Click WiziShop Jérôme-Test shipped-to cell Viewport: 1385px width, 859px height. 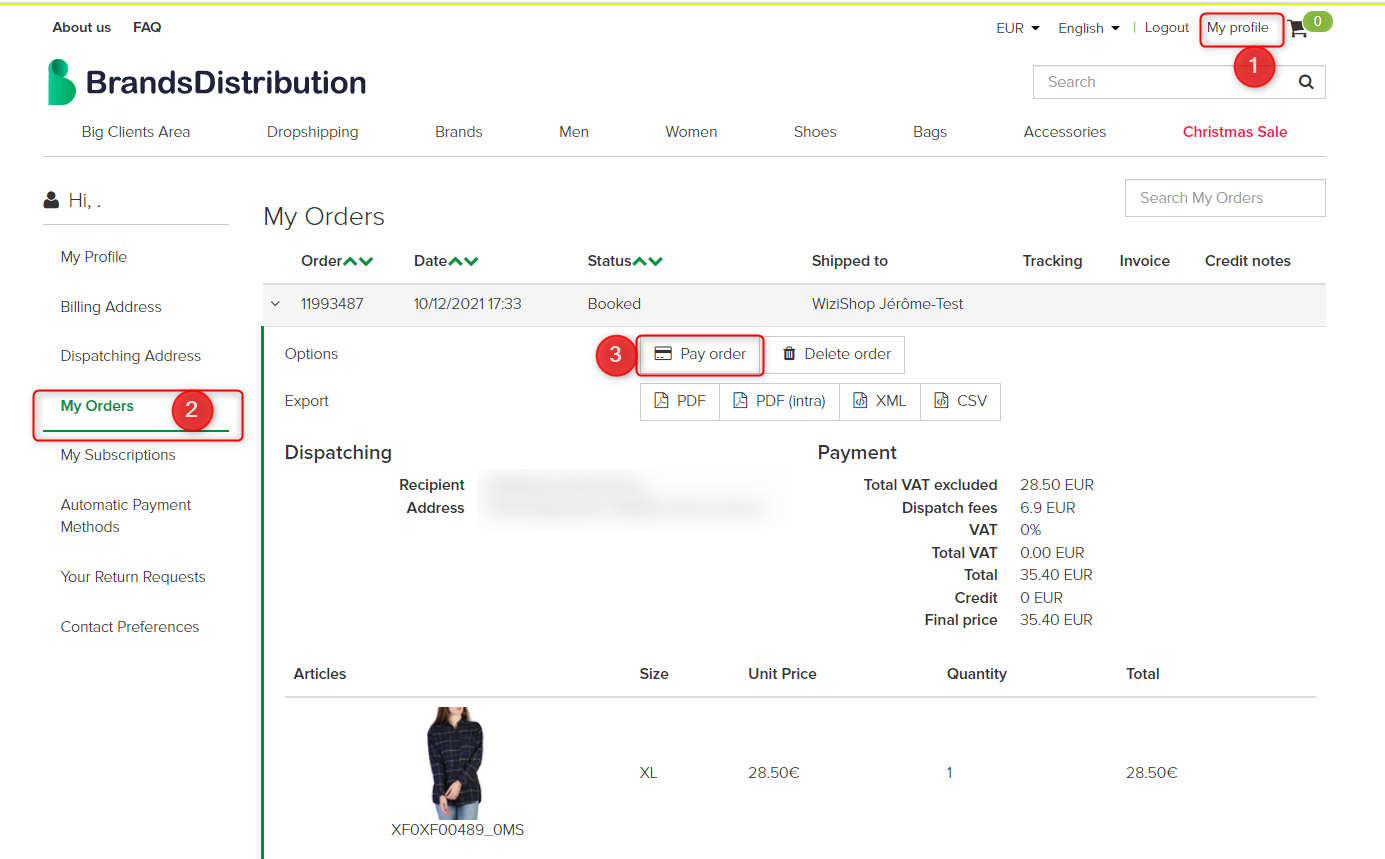(888, 304)
